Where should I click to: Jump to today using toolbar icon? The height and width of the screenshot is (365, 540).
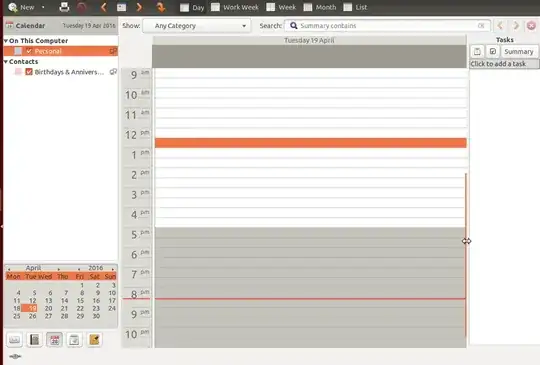tap(121, 7)
